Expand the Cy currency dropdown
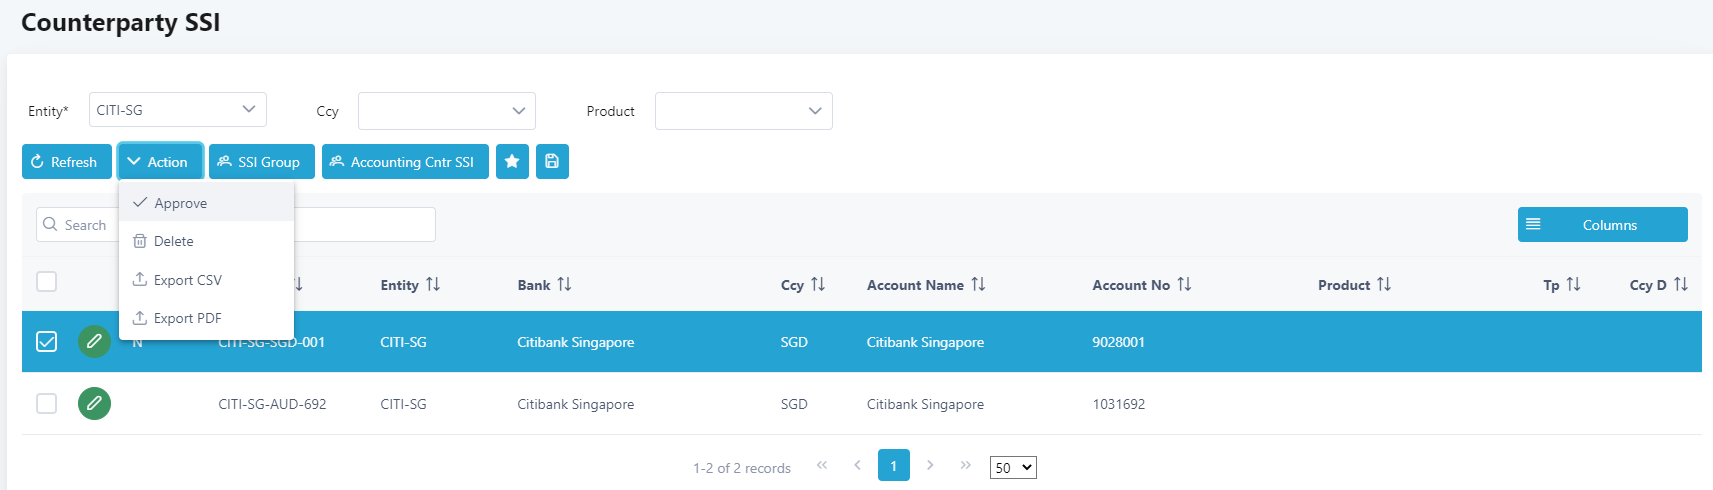 pyautogui.click(x=446, y=111)
